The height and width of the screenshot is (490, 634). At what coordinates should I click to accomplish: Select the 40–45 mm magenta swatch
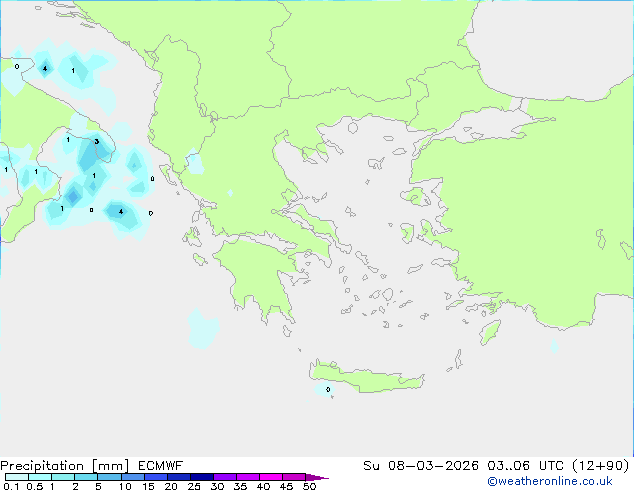coord(271,477)
